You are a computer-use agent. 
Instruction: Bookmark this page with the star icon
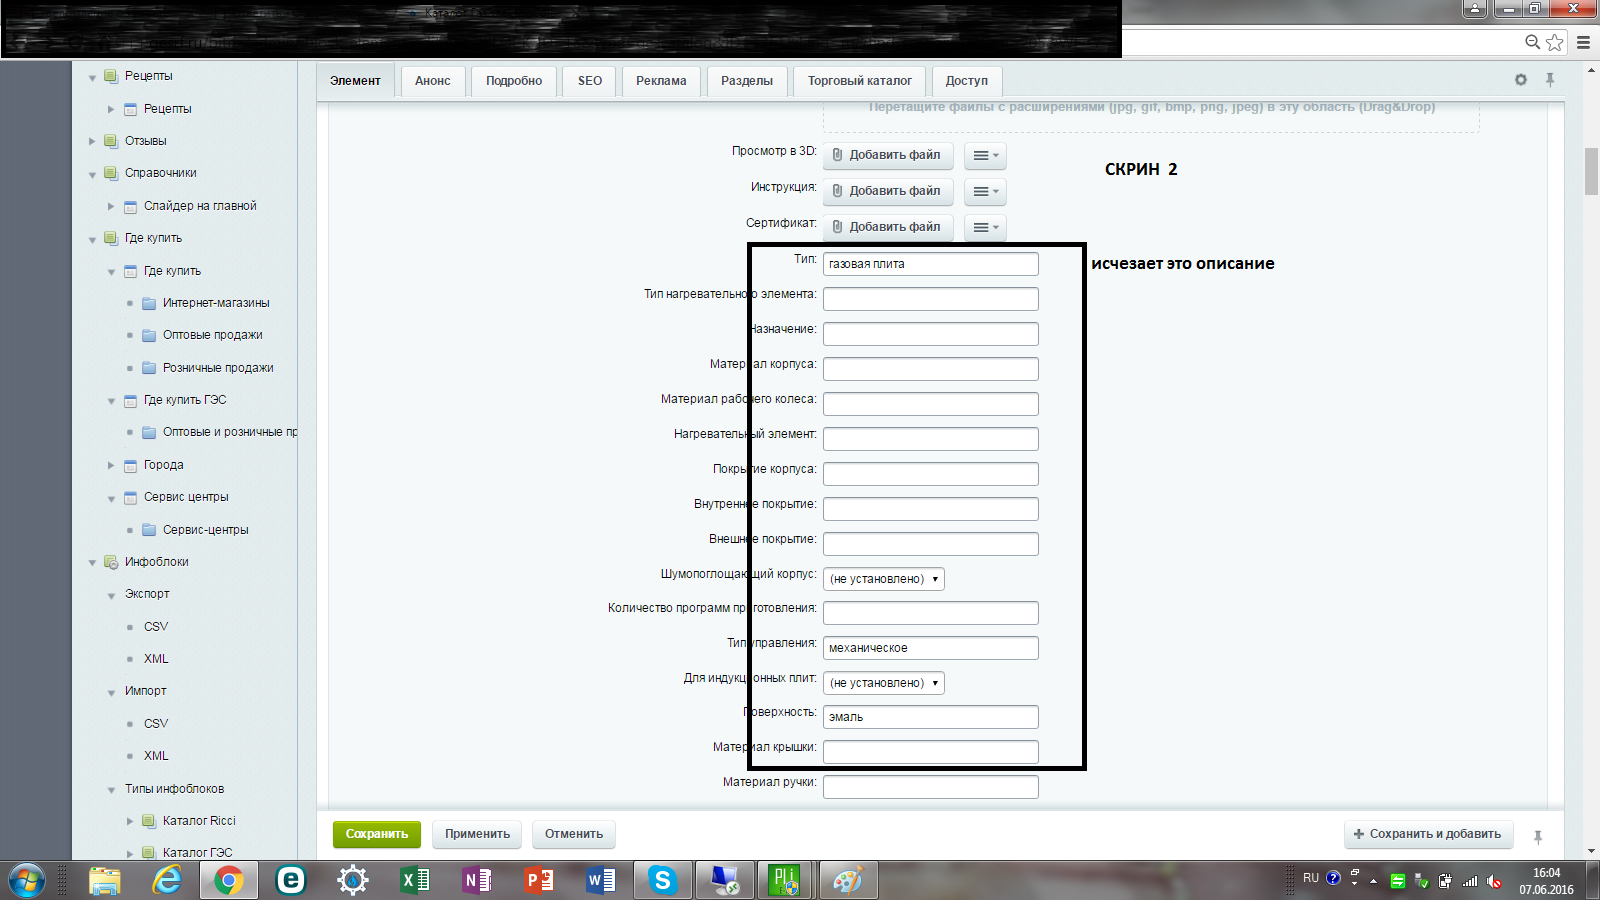pyautogui.click(x=1555, y=42)
